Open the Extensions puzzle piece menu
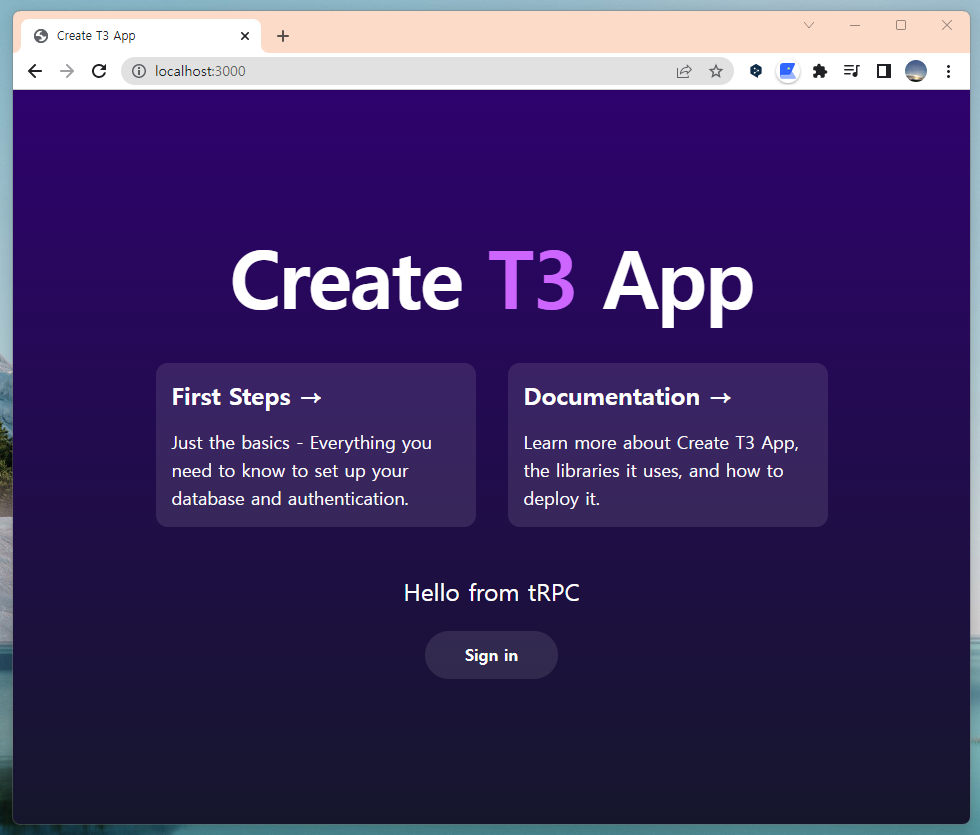This screenshot has width=980, height=835. tap(819, 71)
